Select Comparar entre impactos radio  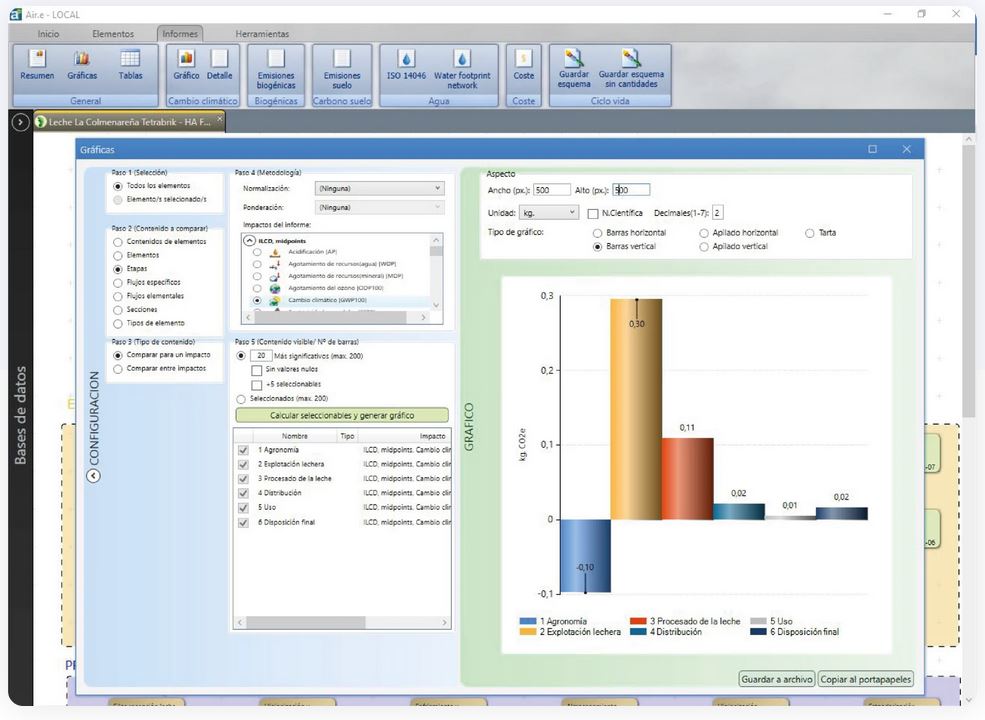point(117,369)
